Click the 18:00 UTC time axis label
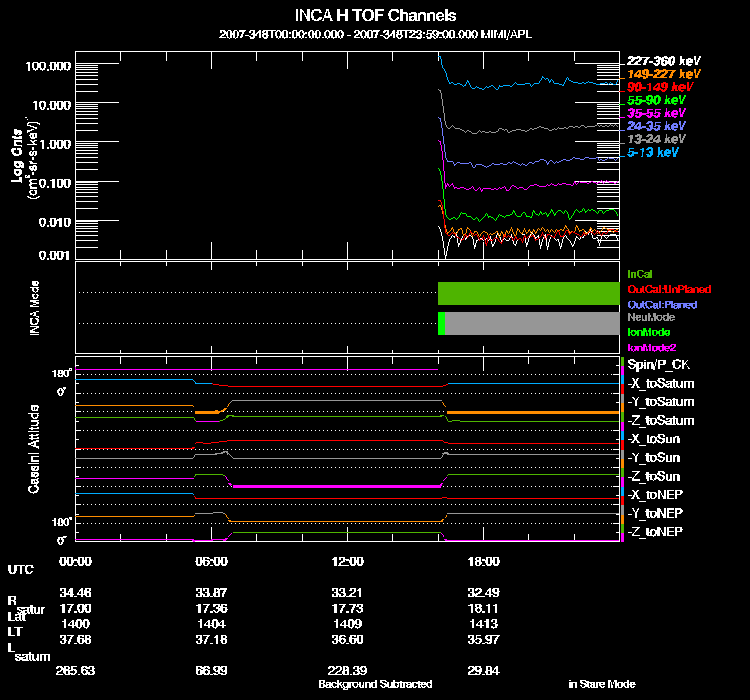The width and height of the screenshot is (750, 700). pyautogui.click(x=485, y=562)
